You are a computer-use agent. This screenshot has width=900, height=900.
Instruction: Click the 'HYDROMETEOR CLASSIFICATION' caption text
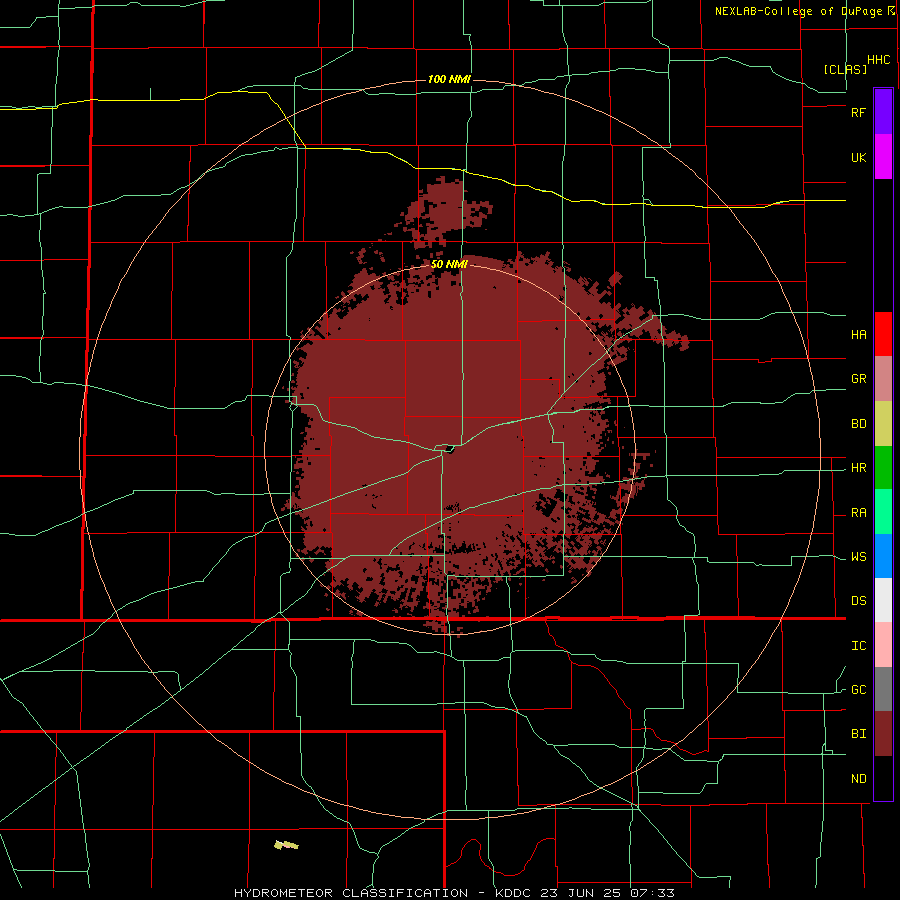pos(351,893)
